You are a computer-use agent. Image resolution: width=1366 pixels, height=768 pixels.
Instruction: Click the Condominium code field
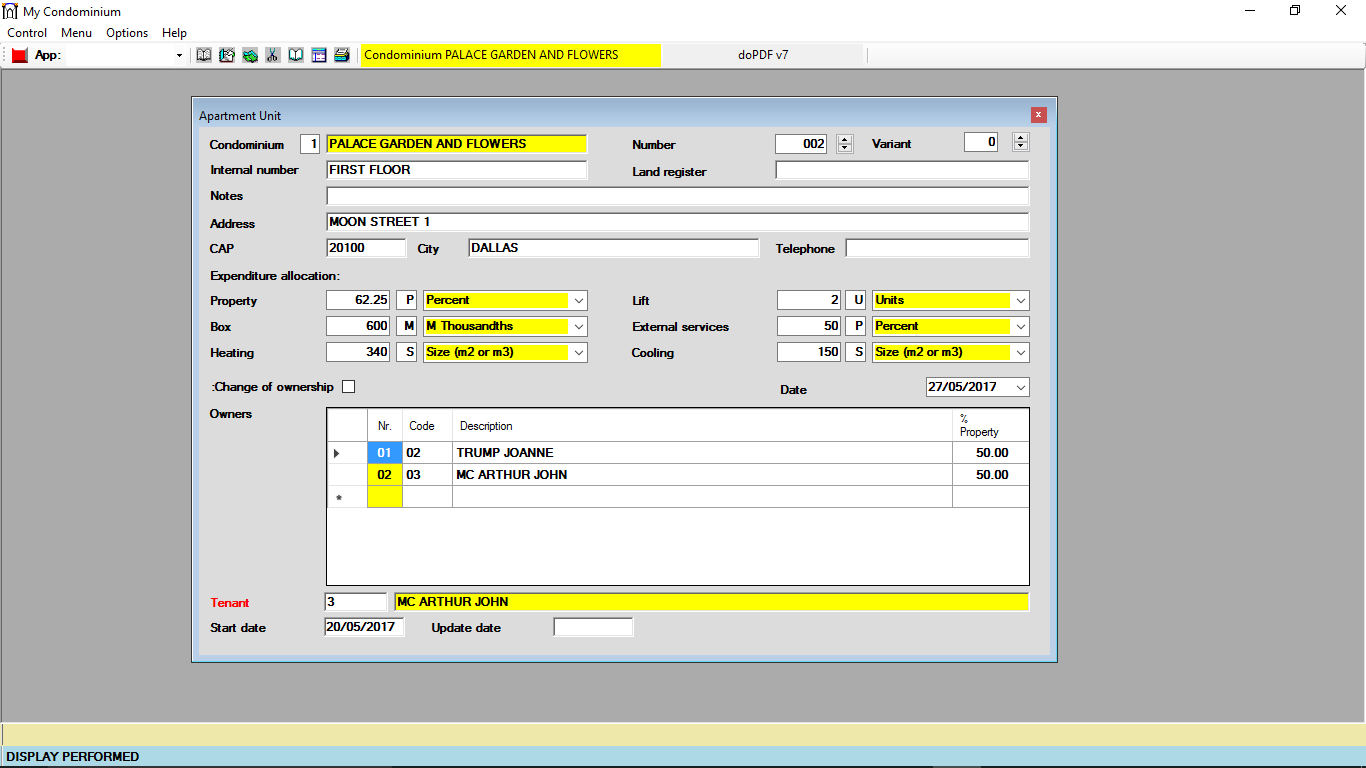[x=310, y=144]
